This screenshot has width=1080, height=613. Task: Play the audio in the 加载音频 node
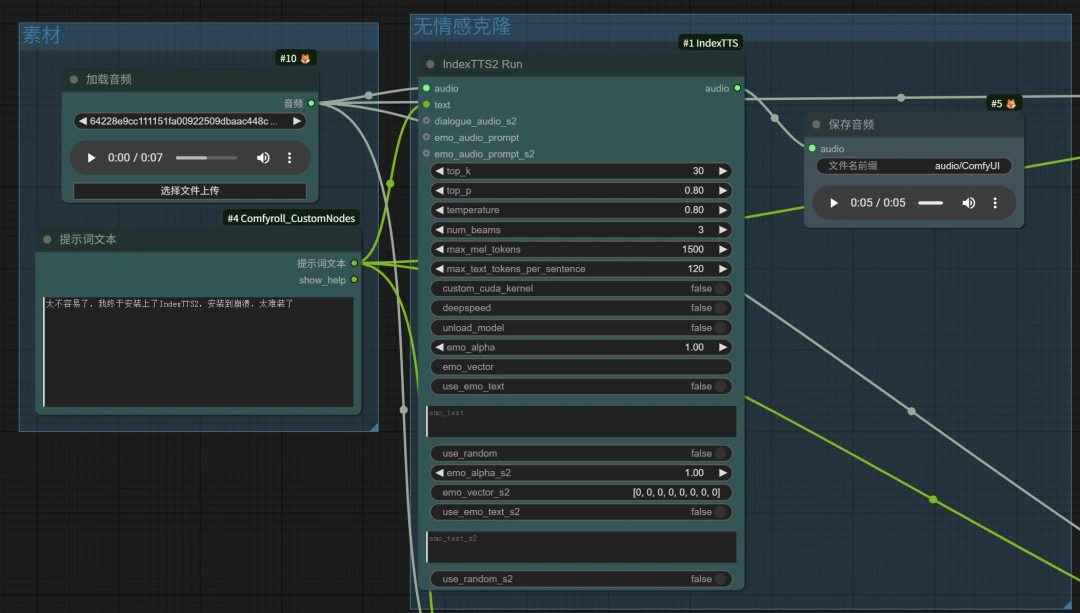pyautogui.click(x=91, y=158)
